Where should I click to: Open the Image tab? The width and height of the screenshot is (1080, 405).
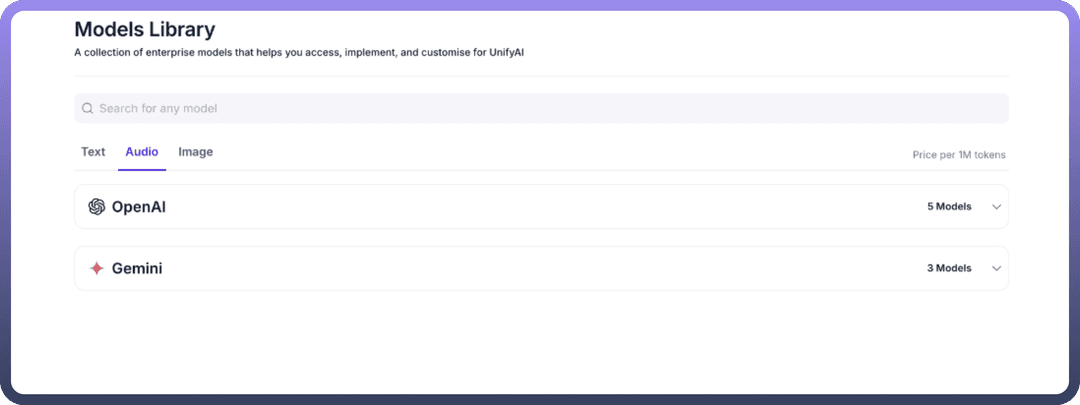(195, 152)
